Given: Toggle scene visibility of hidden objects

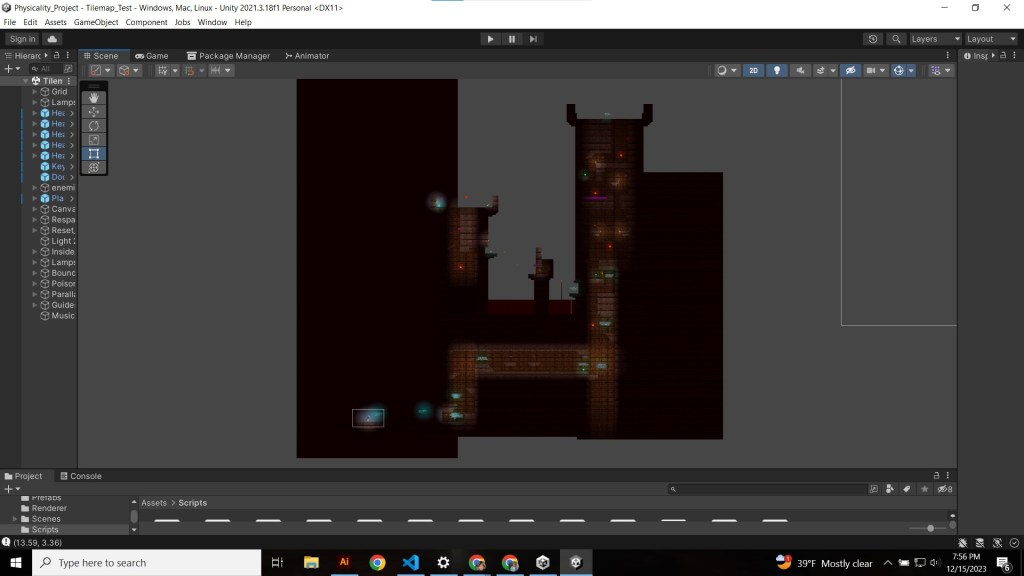Looking at the screenshot, I should click(x=850, y=71).
